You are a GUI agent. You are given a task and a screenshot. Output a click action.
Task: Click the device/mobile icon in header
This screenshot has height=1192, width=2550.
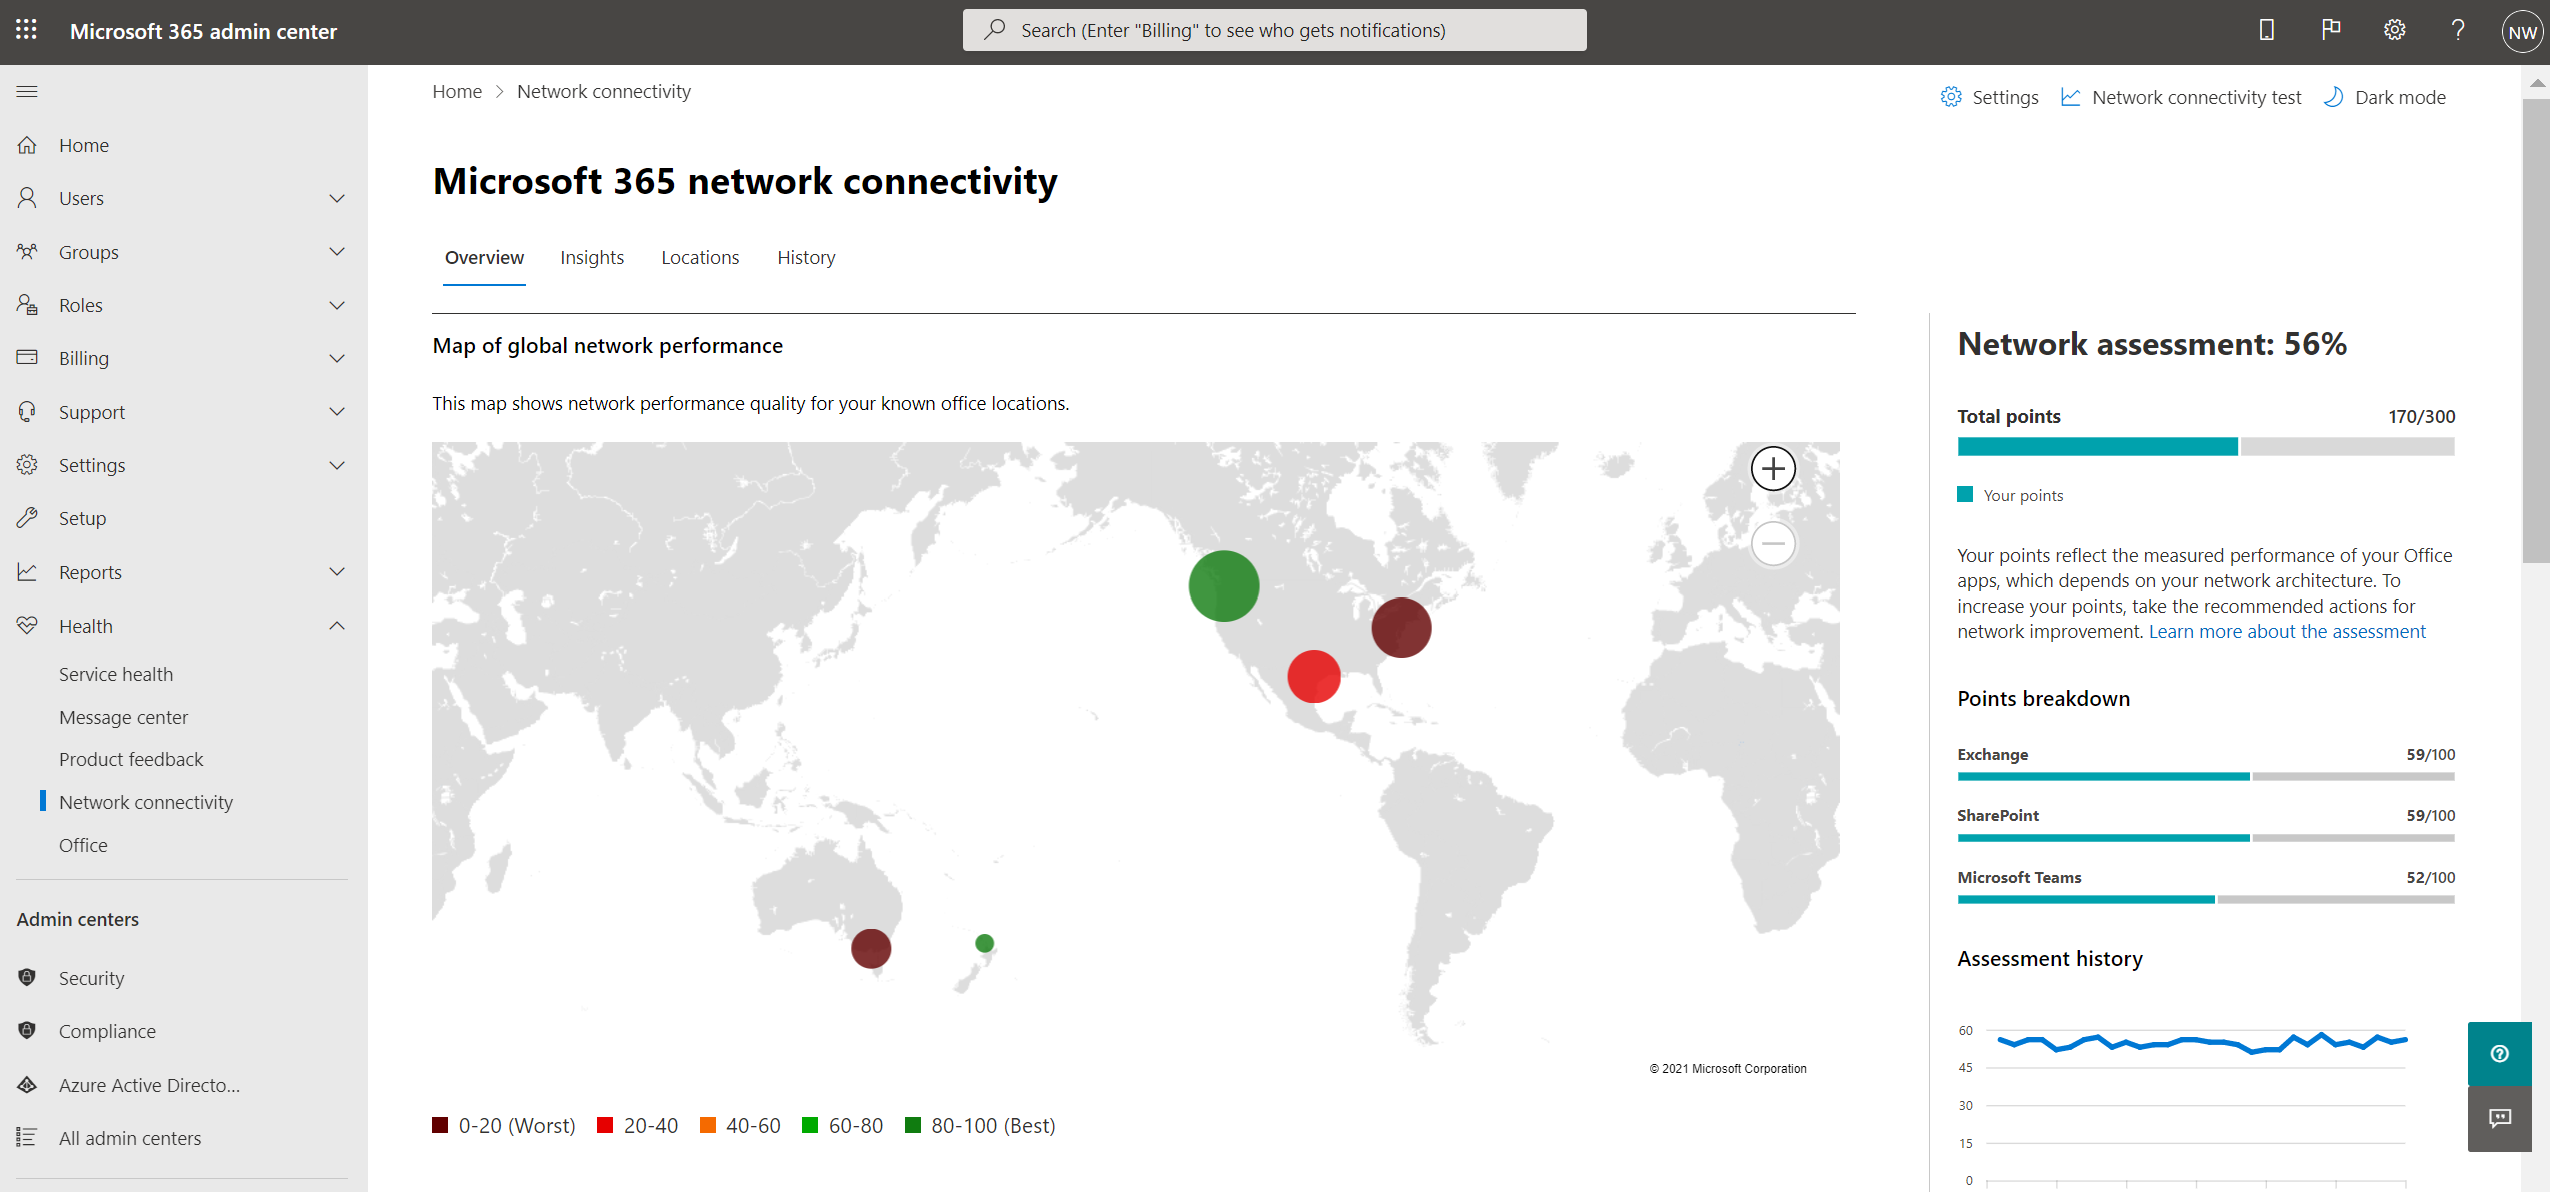click(x=2265, y=31)
